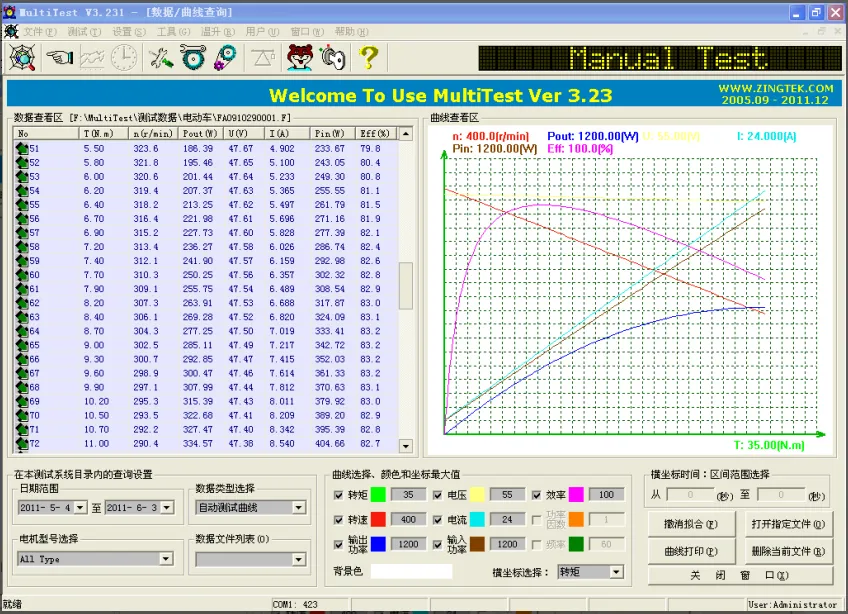This screenshot has height=614, width=848.
Task: Click the red 转速 color swatch
Action: pyautogui.click(x=378, y=519)
